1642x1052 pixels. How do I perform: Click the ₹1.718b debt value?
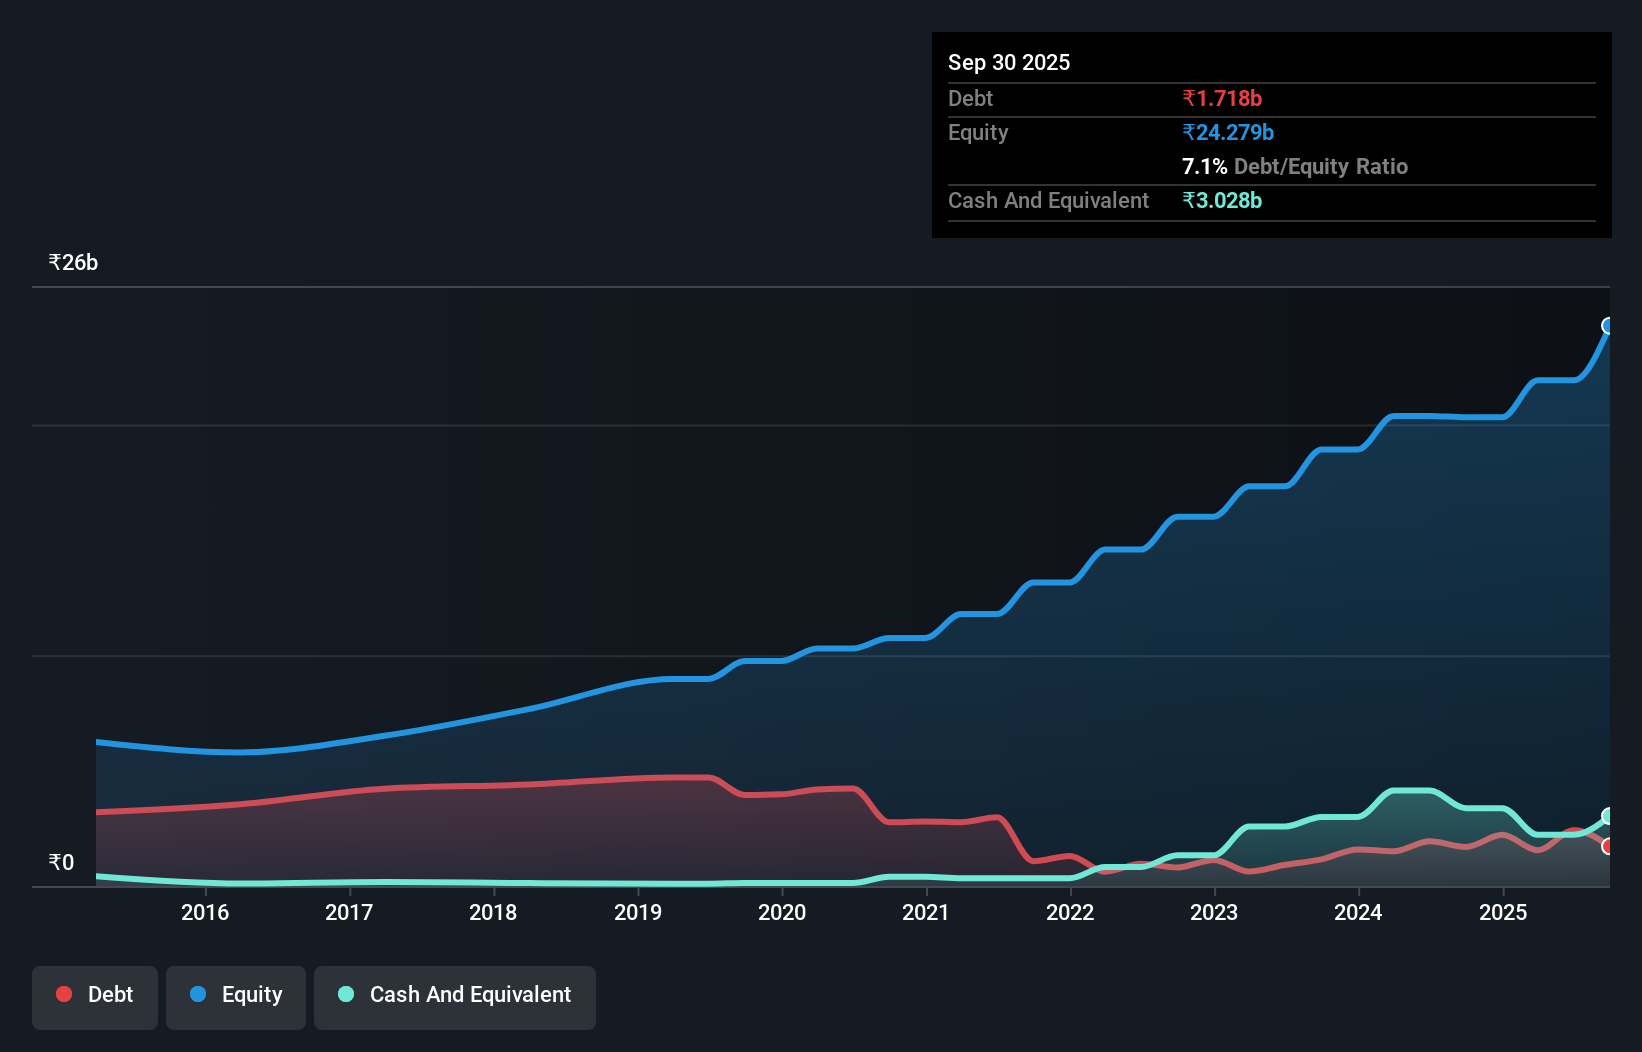(1222, 98)
